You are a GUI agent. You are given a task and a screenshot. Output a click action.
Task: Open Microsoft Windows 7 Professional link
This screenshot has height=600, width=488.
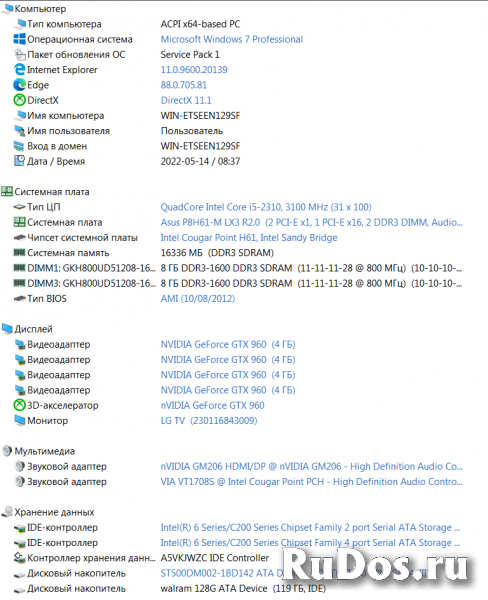232,39
